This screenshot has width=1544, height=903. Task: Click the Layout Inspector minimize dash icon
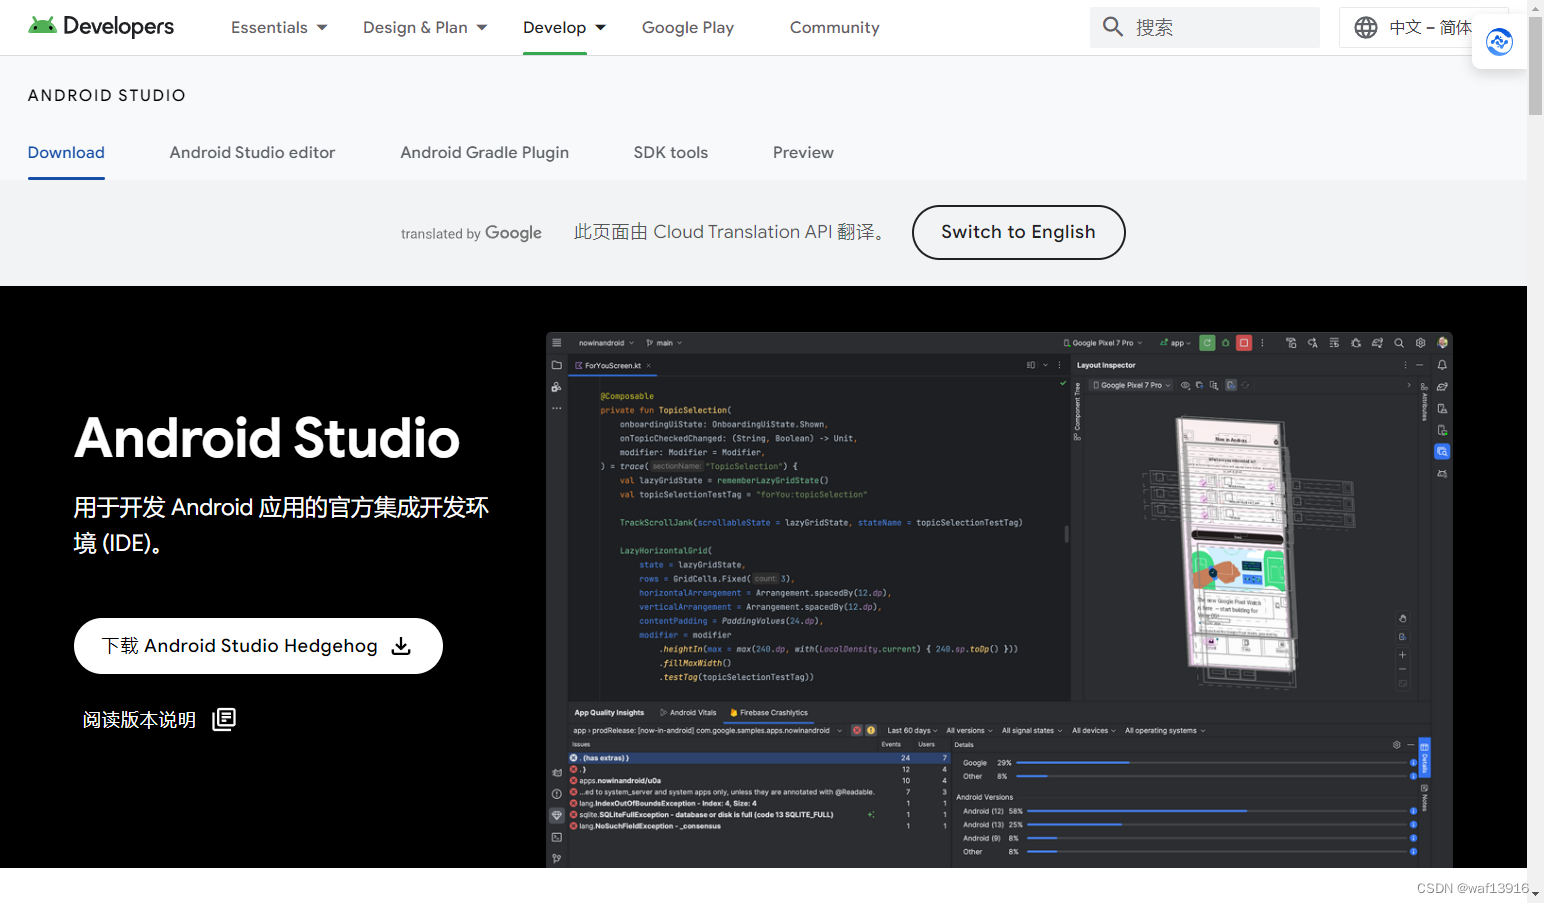(1419, 365)
